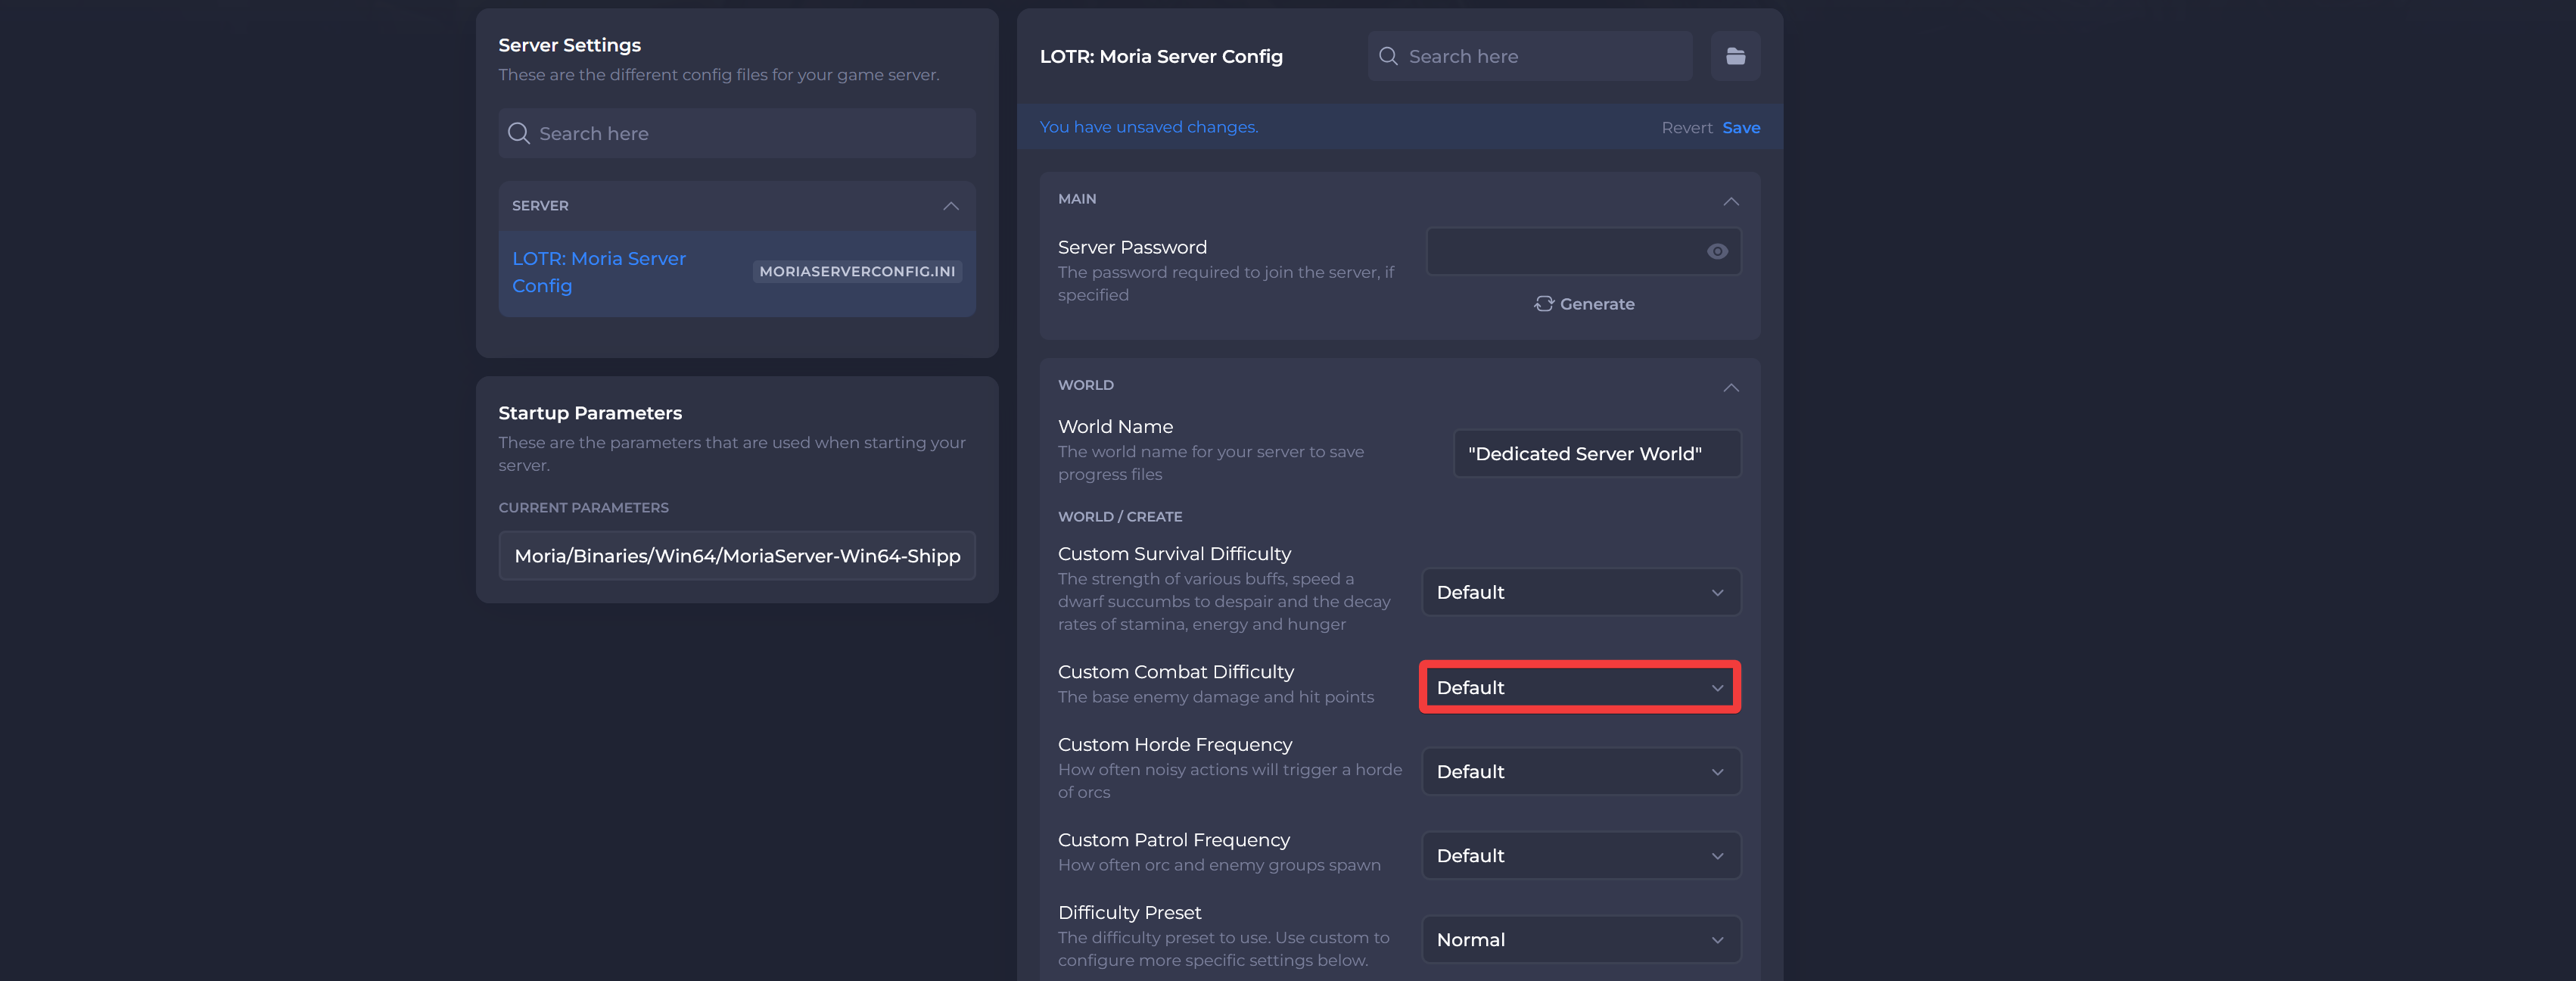2576x981 pixels.
Task: Click the Generate refresh icon
Action: point(1544,303)
